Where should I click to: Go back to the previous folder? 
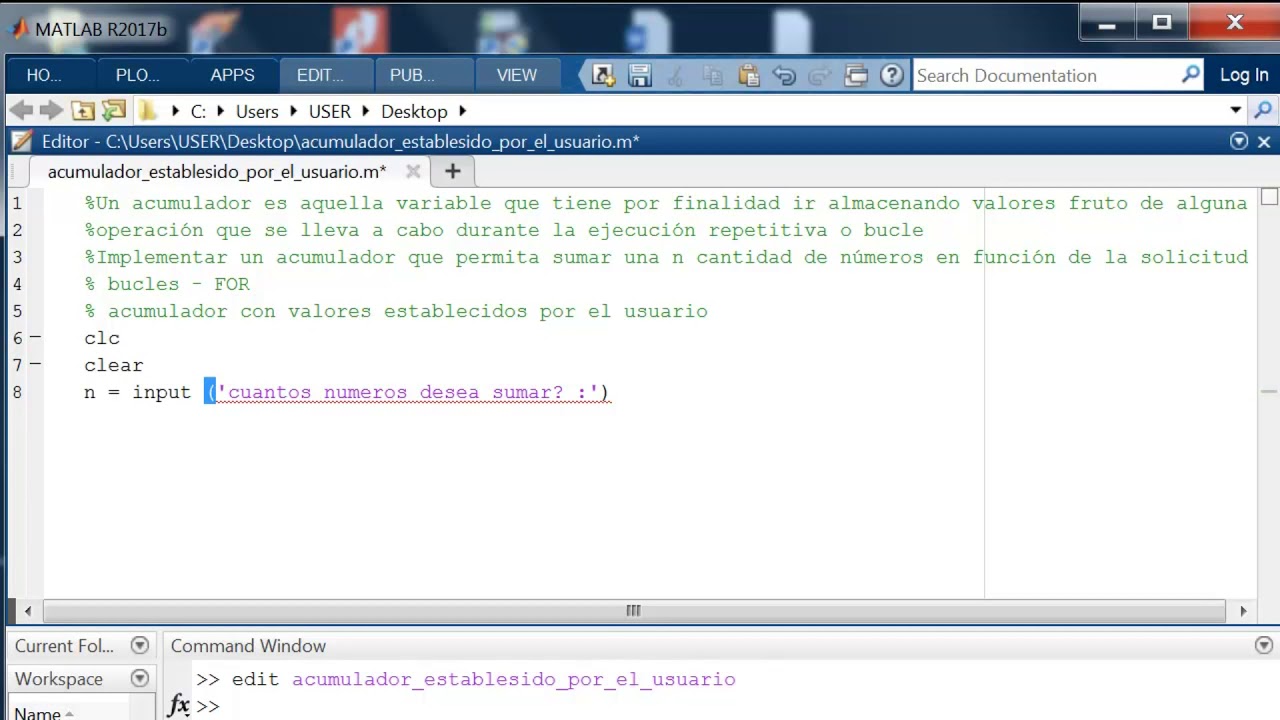(x=21, y=111)
